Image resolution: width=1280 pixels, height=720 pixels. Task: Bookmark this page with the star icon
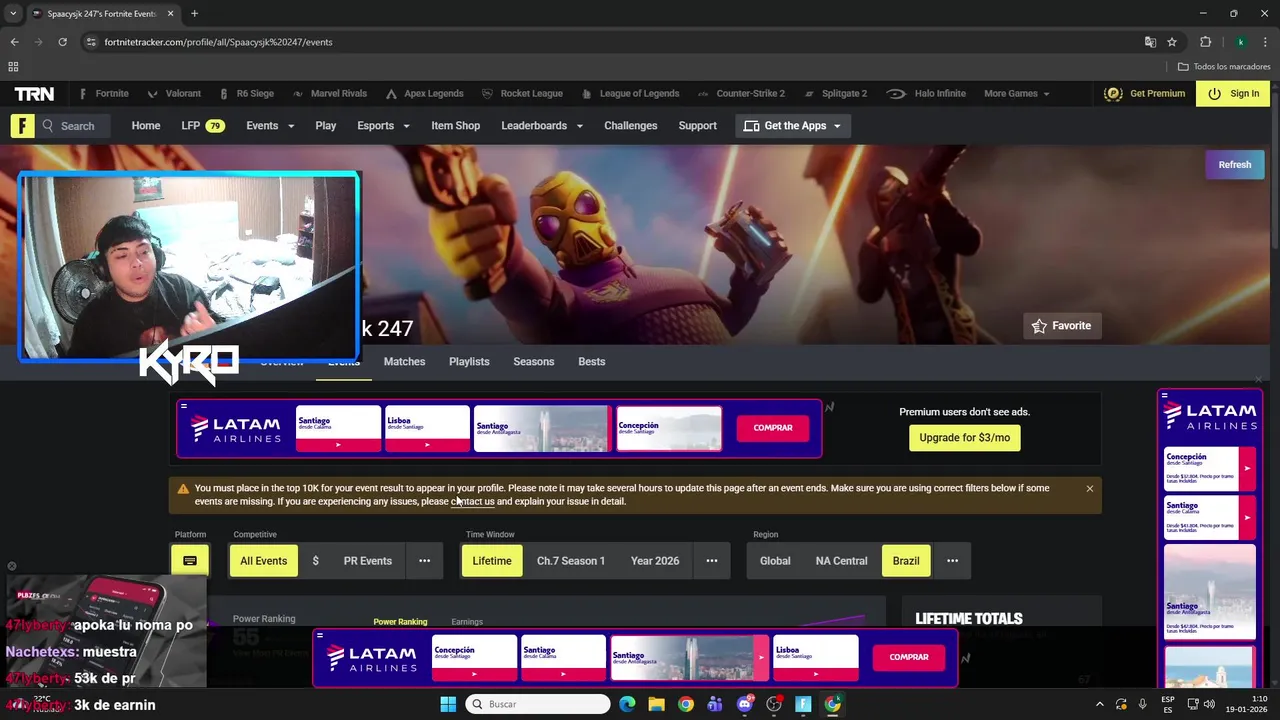pos(1172,42)
